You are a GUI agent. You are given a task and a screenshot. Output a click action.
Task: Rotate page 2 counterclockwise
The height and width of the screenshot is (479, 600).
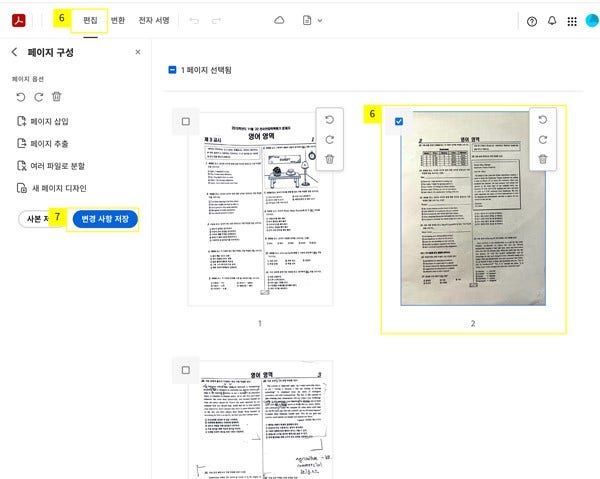[543, 120]
